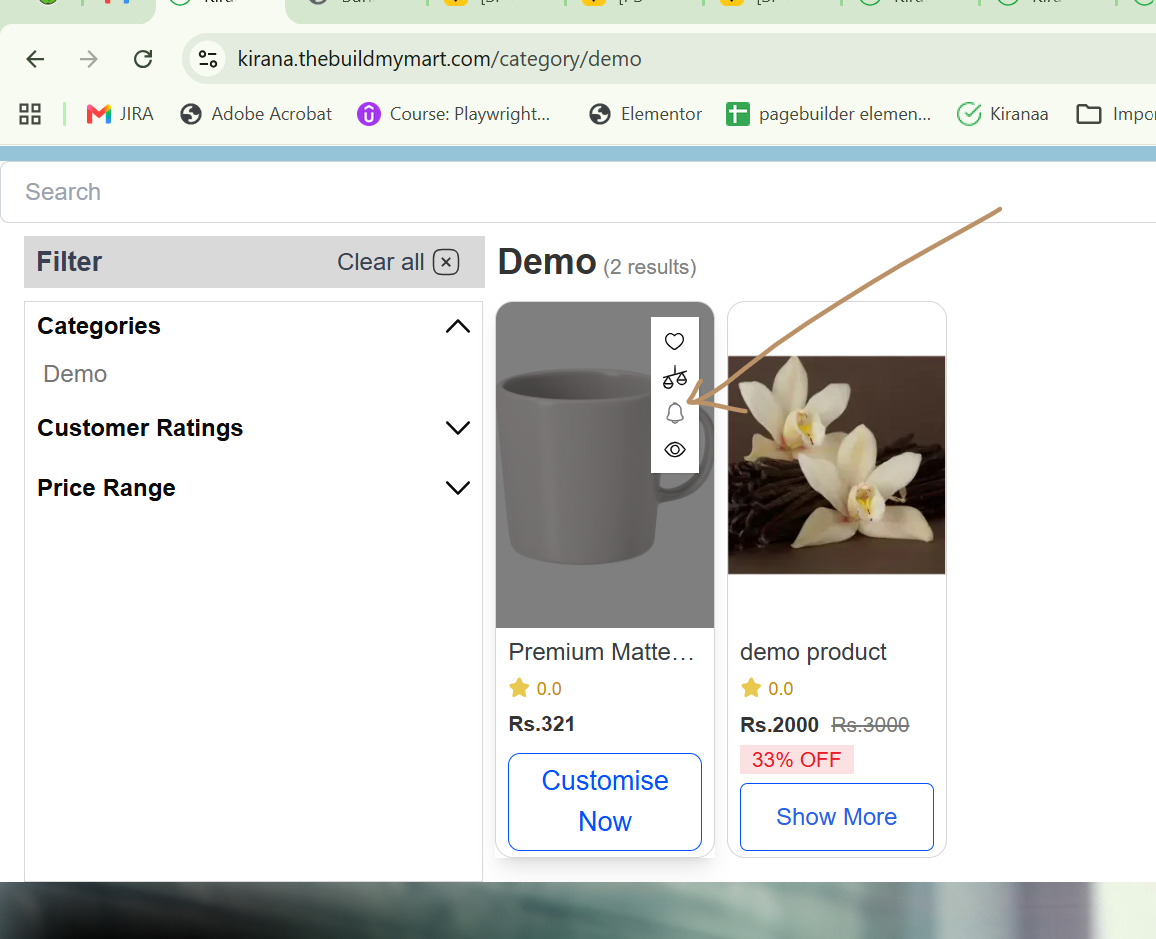Clear all filters with the X button

tap(446, 262)
